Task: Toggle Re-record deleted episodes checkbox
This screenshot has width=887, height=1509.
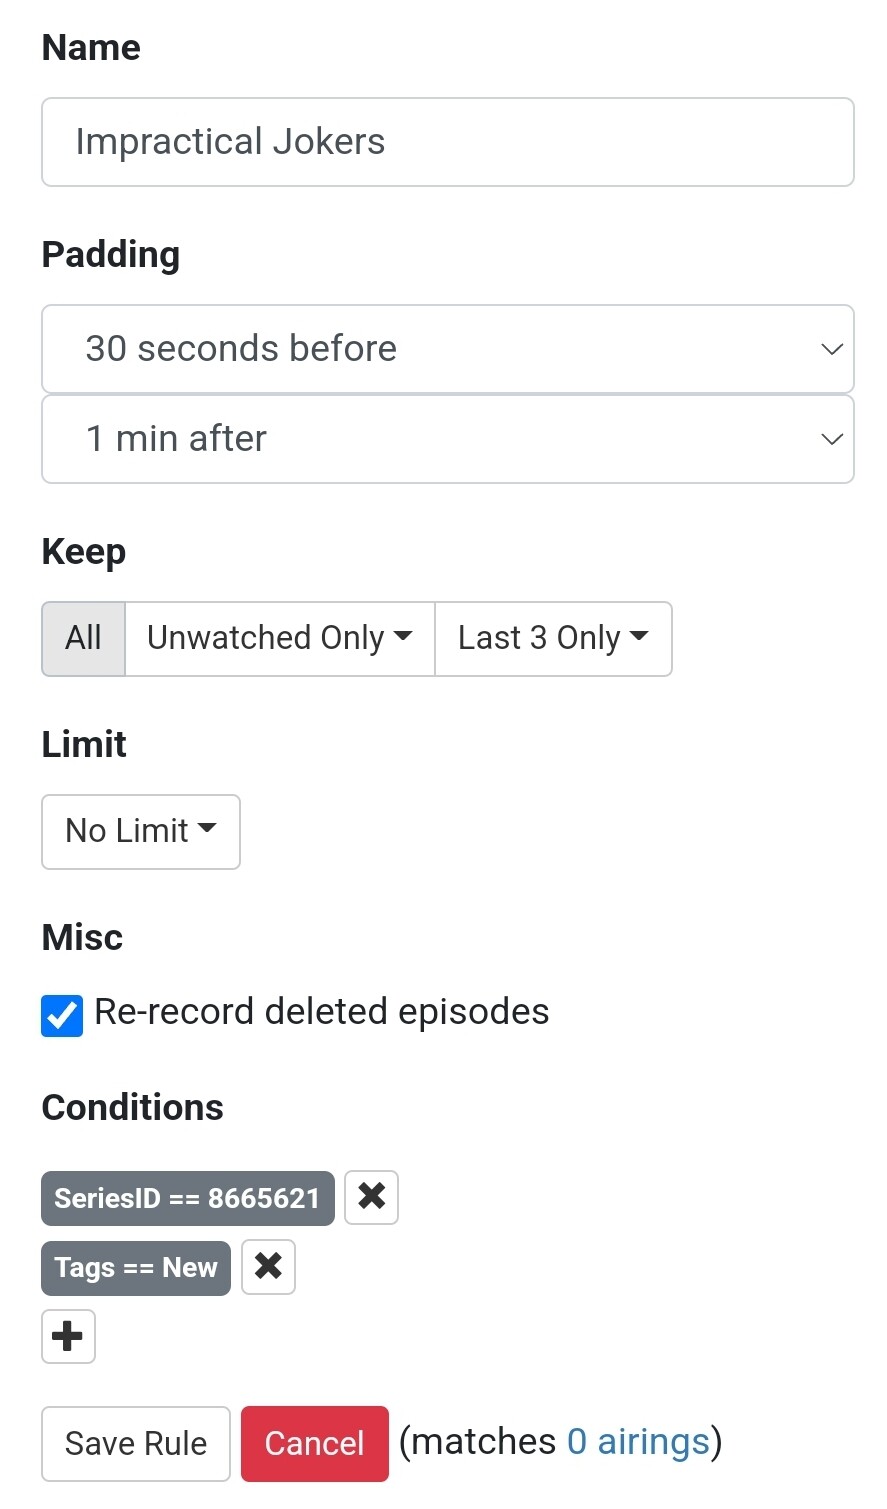Action: tap(62, 1015)
